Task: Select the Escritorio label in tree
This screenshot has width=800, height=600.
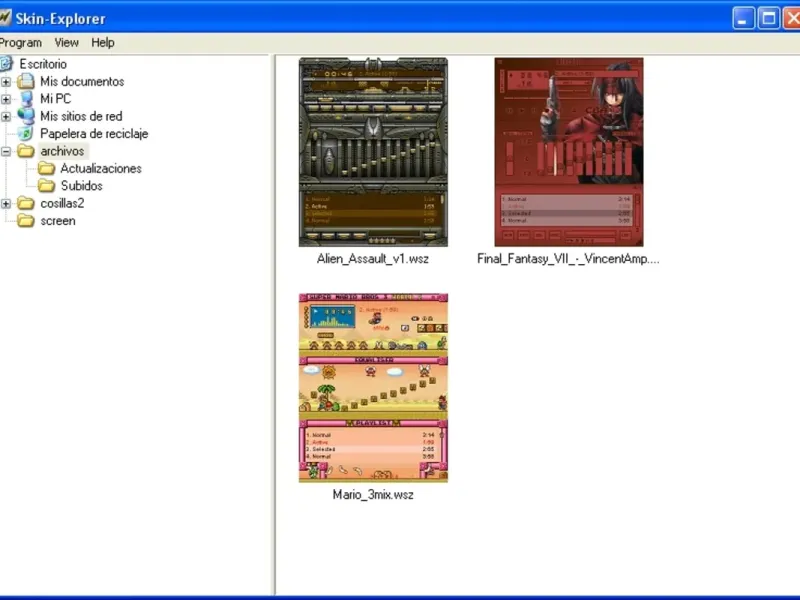Action: click(43, 64)
